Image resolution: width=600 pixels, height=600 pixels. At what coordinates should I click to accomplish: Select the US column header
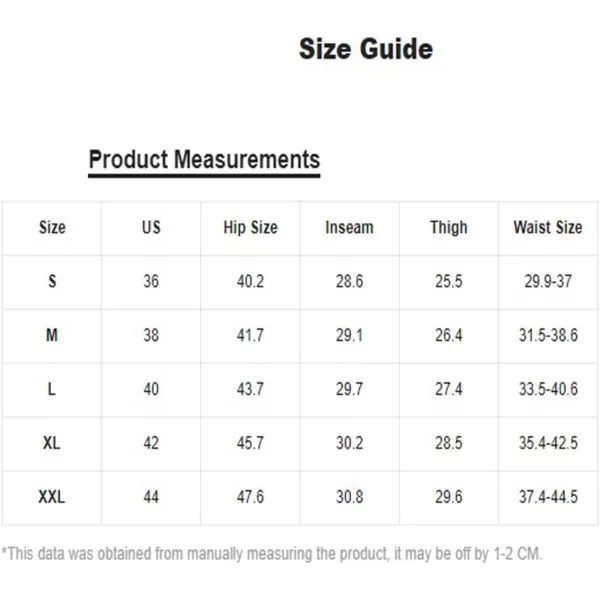(151, 227)
